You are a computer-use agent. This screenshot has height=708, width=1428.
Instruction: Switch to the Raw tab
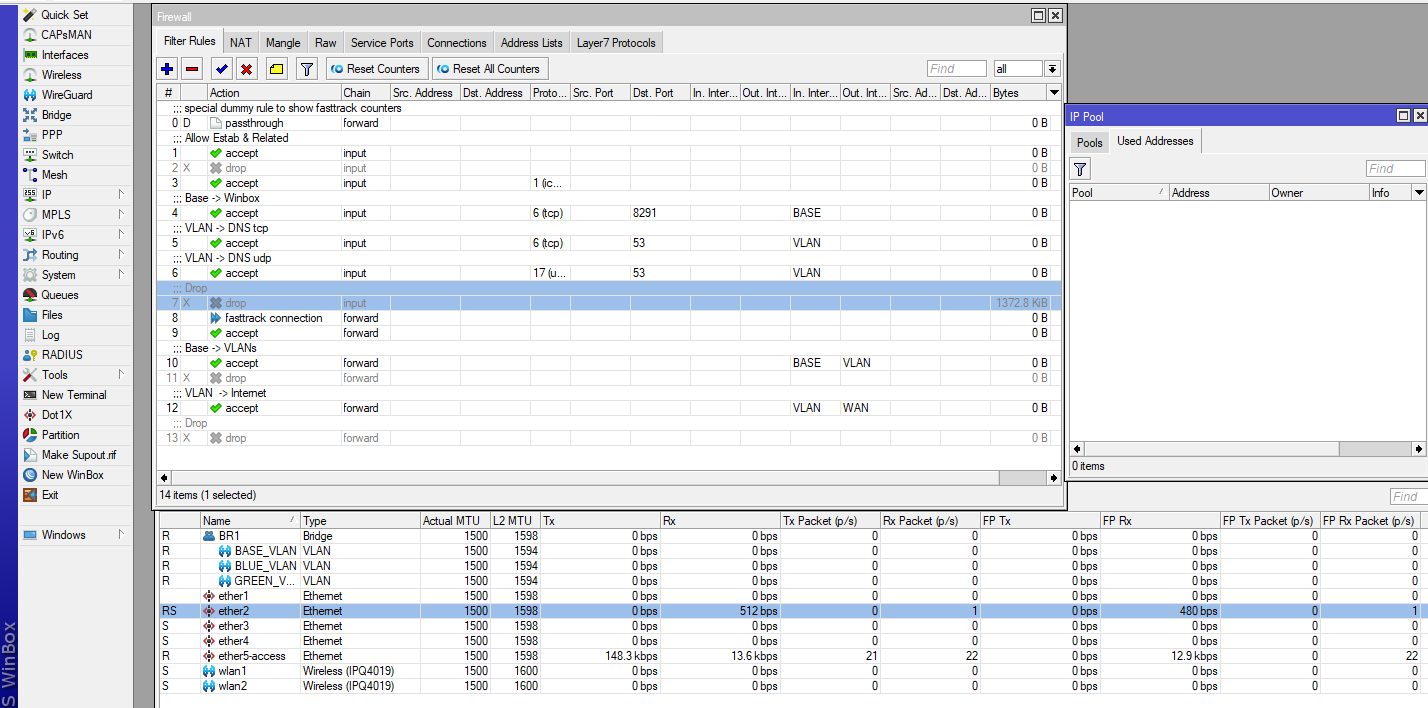(325, 43)
